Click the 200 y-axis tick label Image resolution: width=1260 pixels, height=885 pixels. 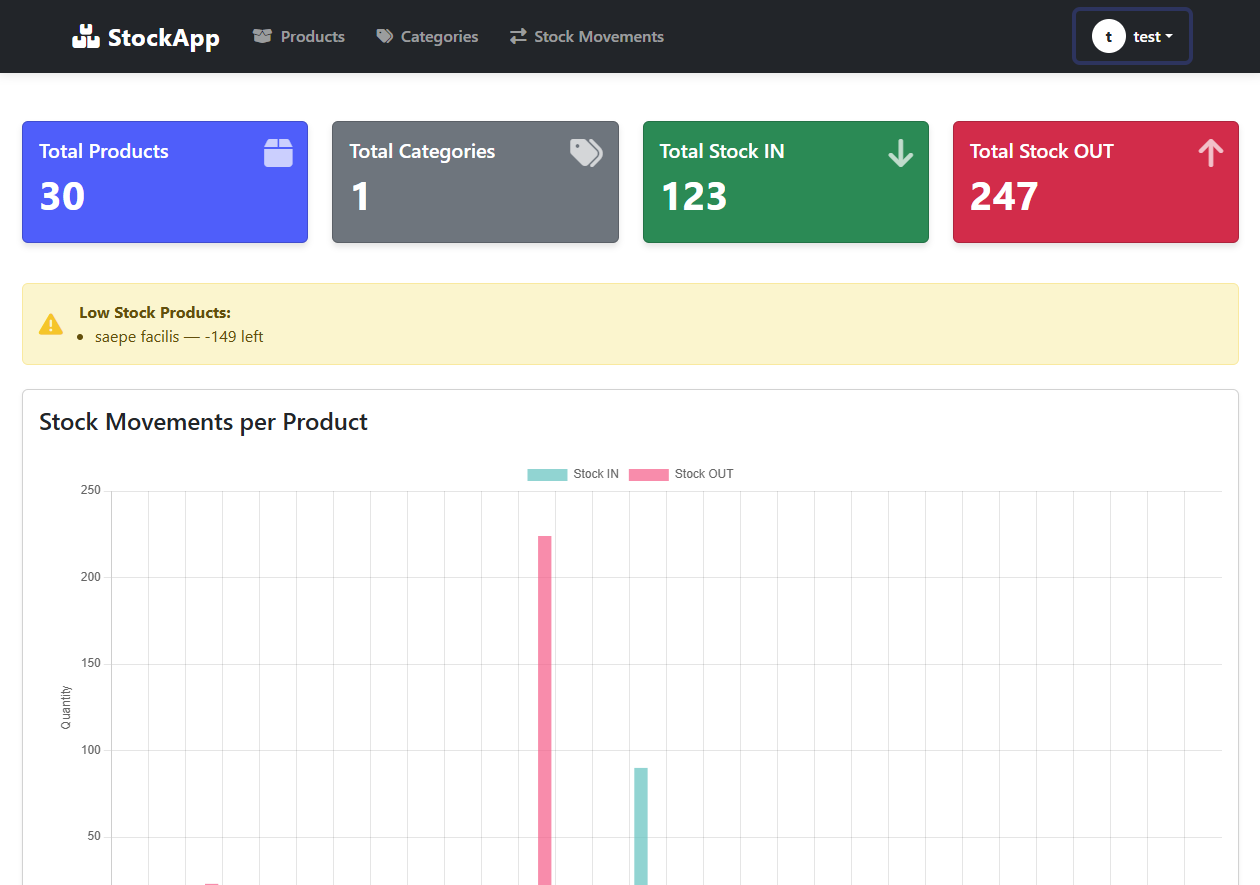click(91, 577)
